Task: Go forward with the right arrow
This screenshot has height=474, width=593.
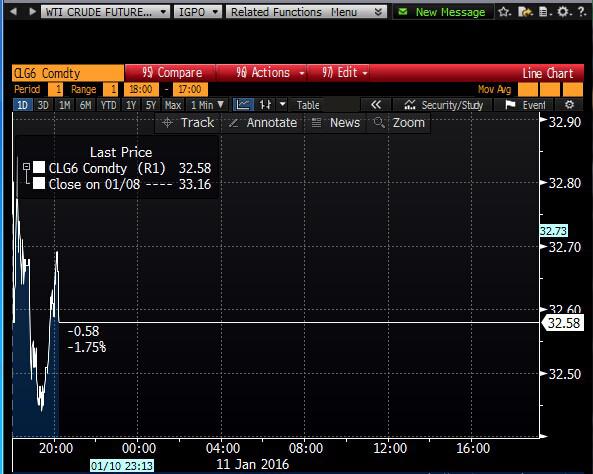Action: (x=33, y=12)
